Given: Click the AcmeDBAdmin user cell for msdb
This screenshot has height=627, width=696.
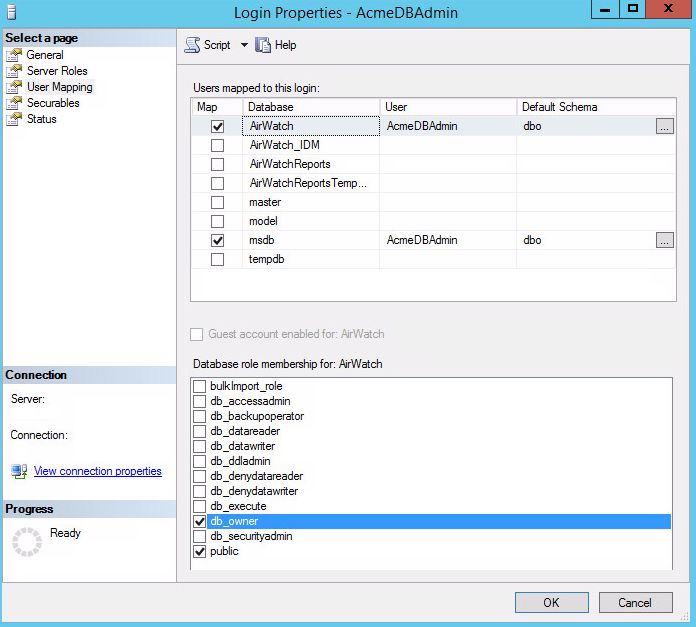Looking at the screenshot, I should 448,240.
